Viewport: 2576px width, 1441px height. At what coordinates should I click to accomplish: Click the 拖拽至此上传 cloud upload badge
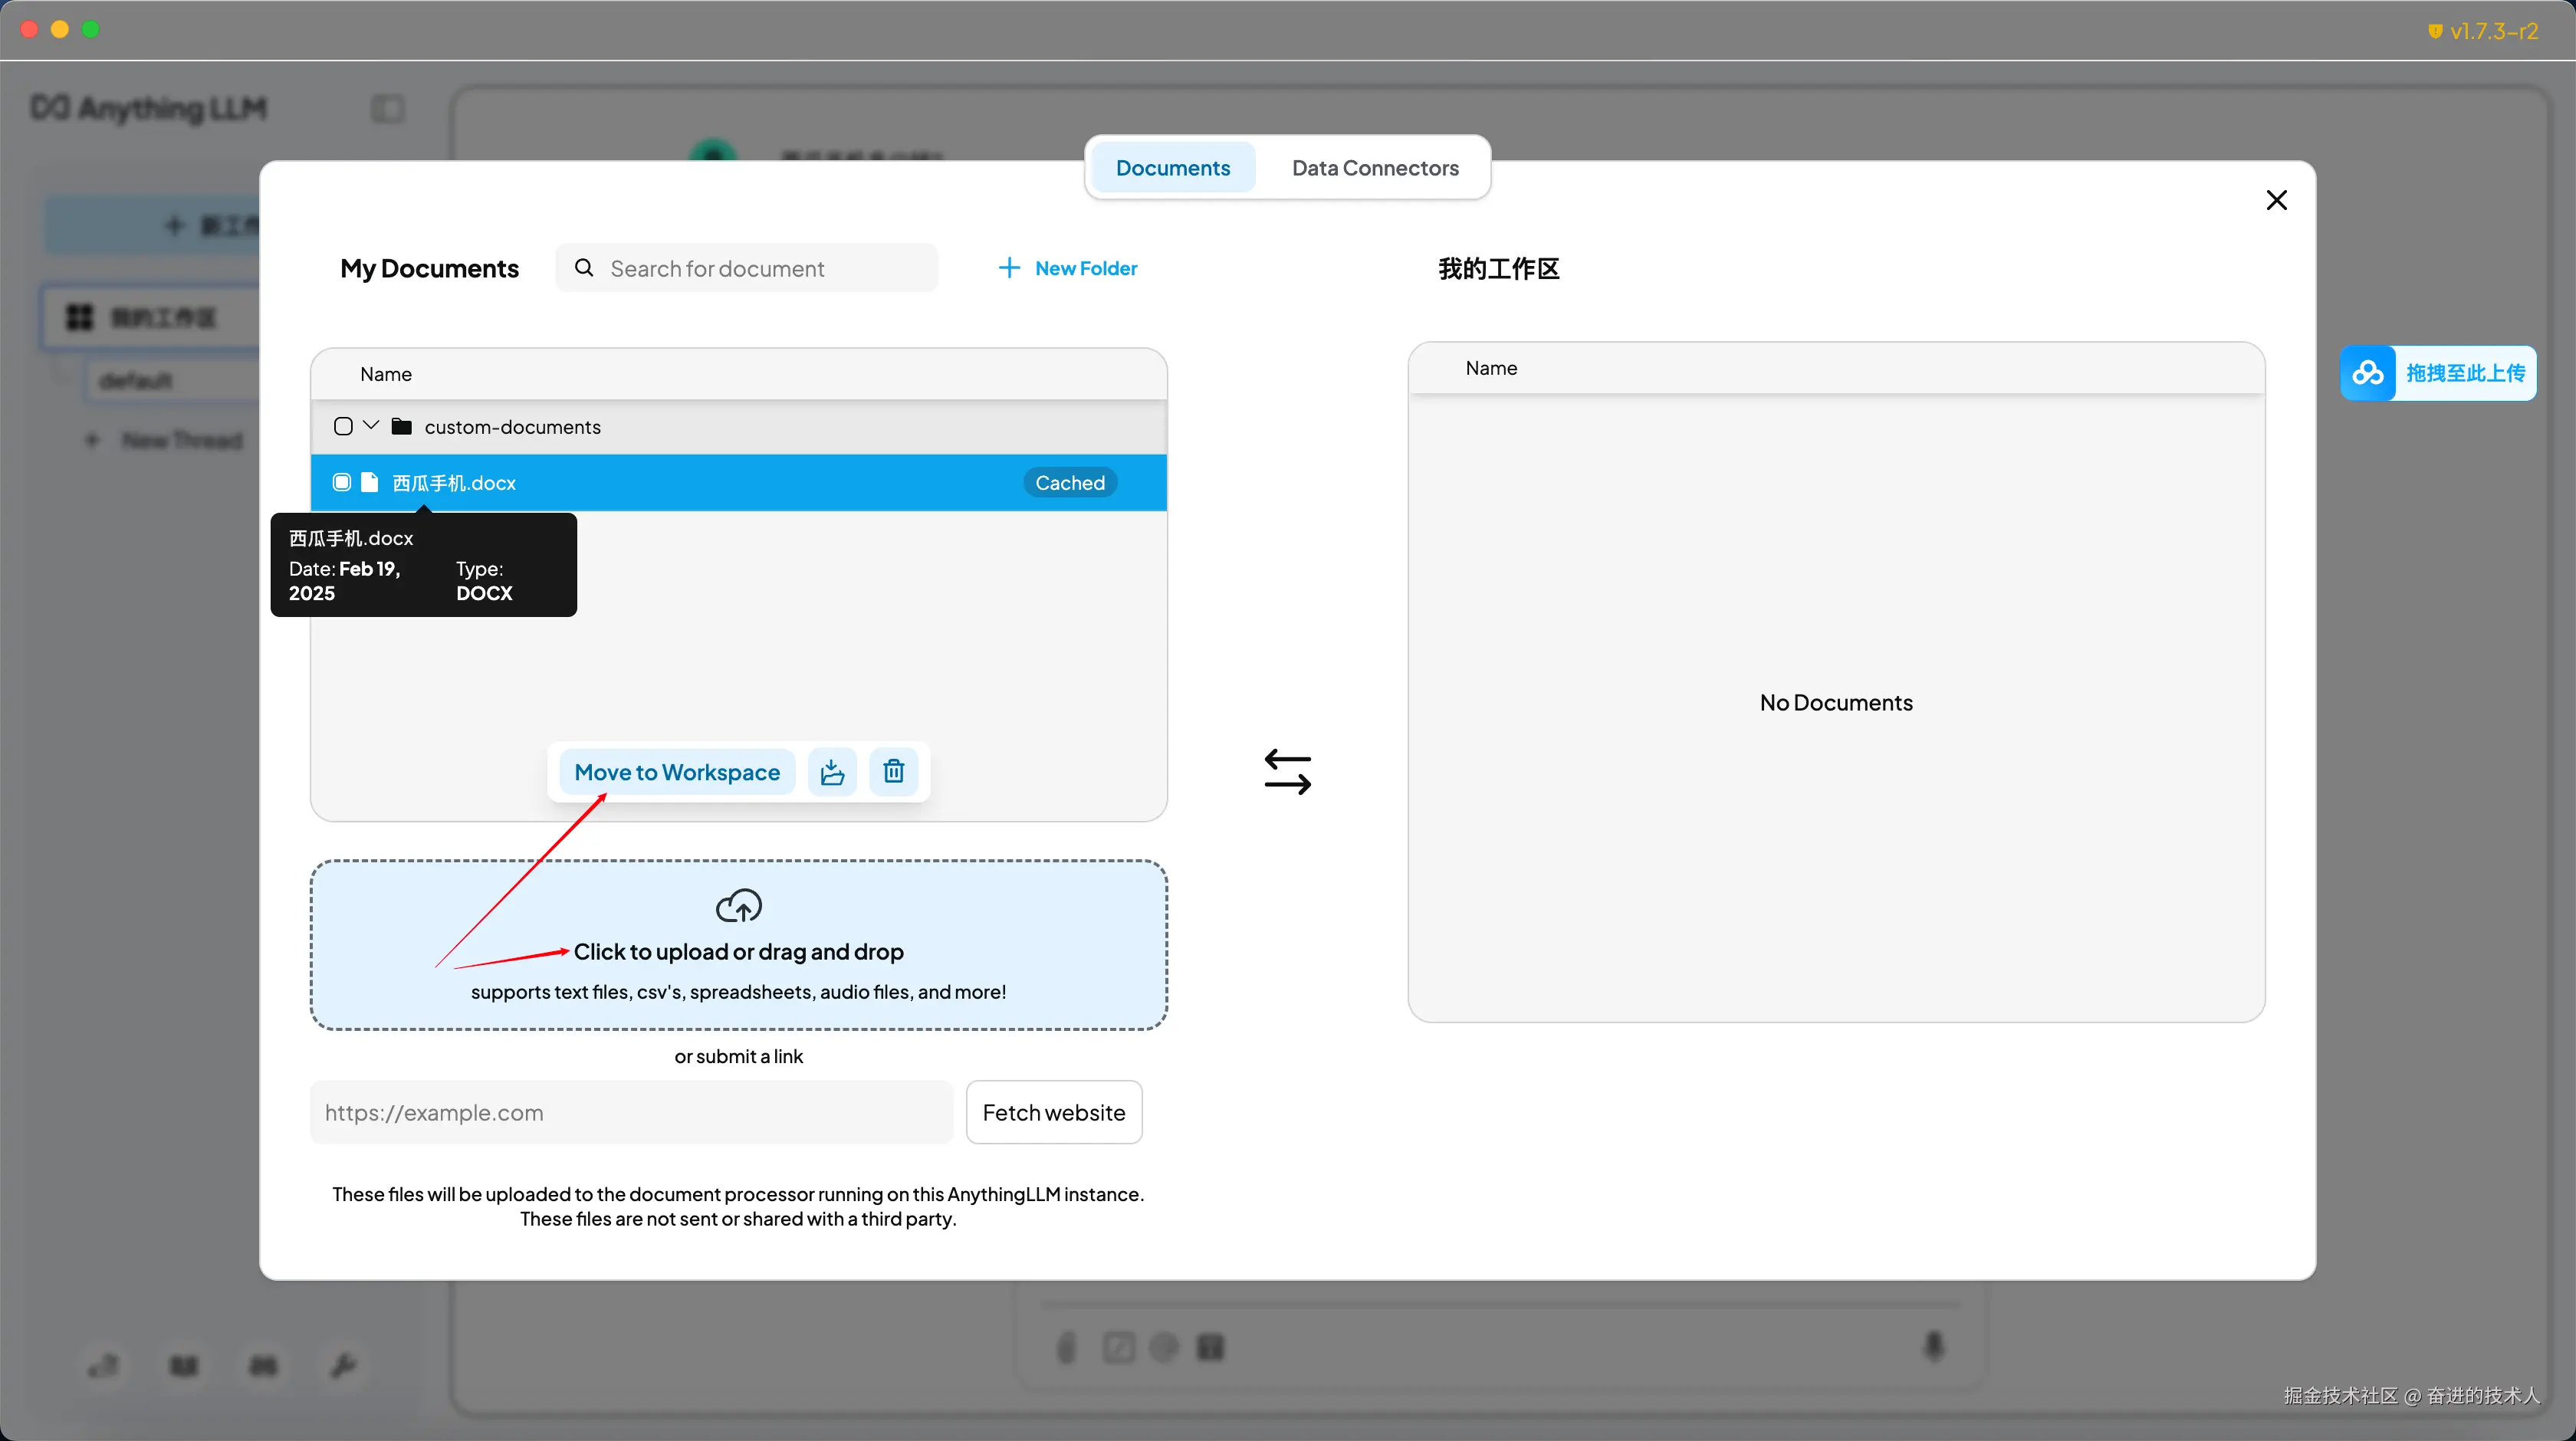pyautogui.click(x=2438, y=373)
